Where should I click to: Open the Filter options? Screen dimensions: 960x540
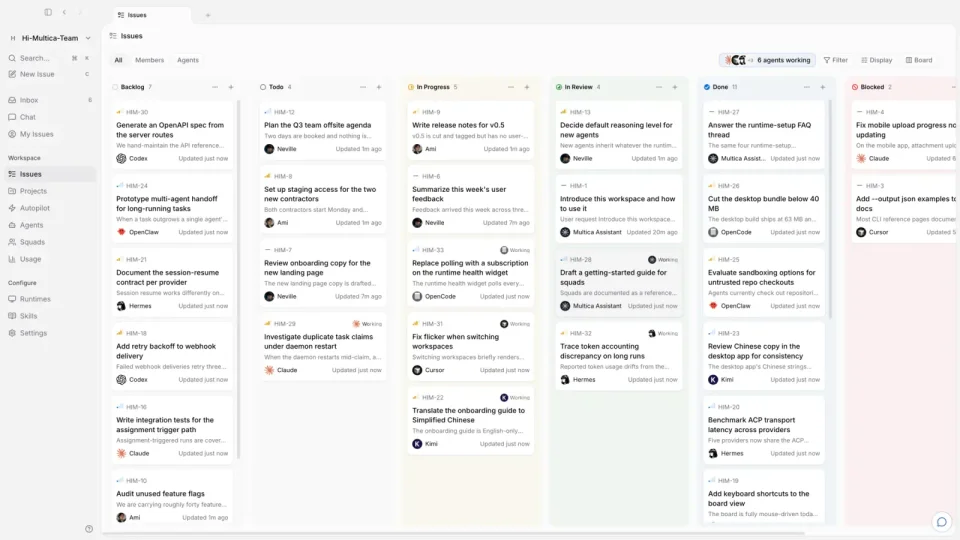[836, 60]
